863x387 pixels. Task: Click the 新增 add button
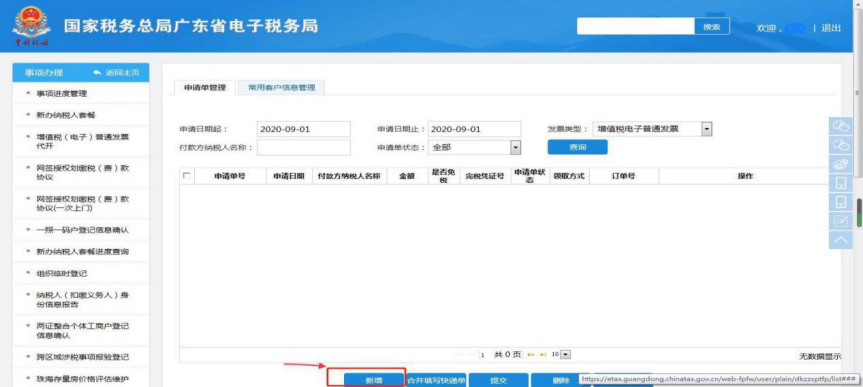374,380
